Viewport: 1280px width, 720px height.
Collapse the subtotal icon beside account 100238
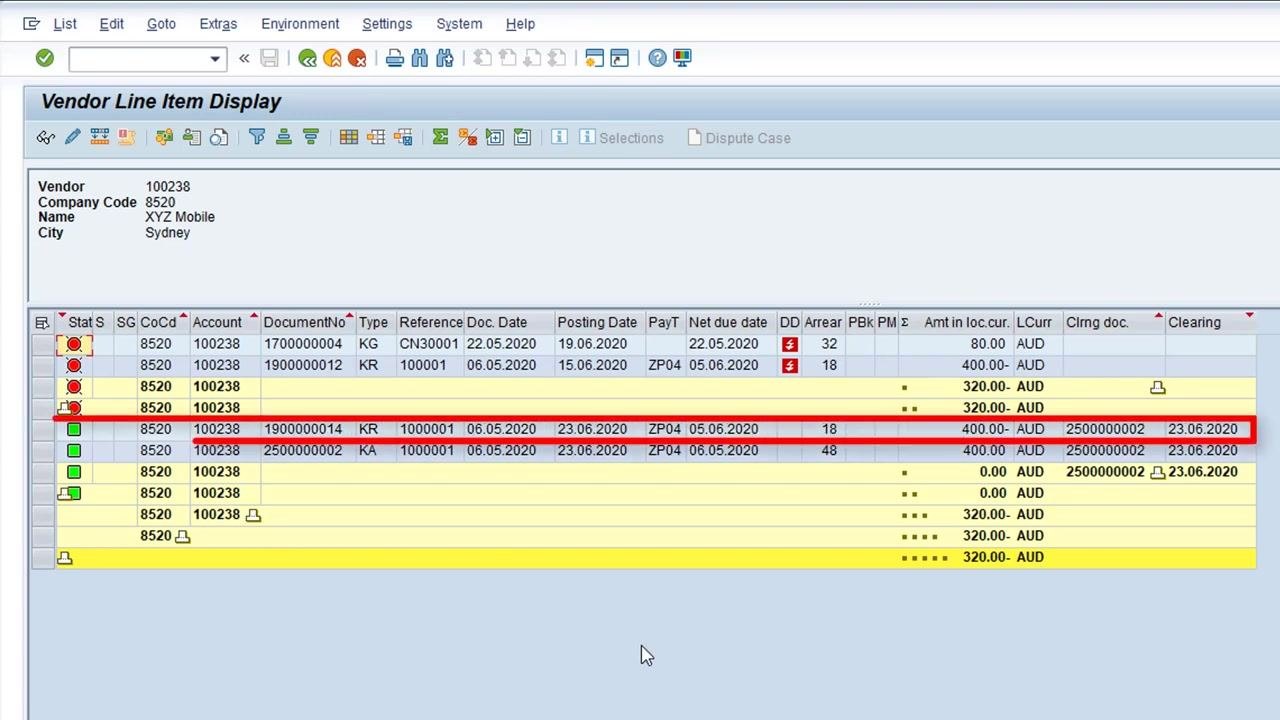coord(253,515)
